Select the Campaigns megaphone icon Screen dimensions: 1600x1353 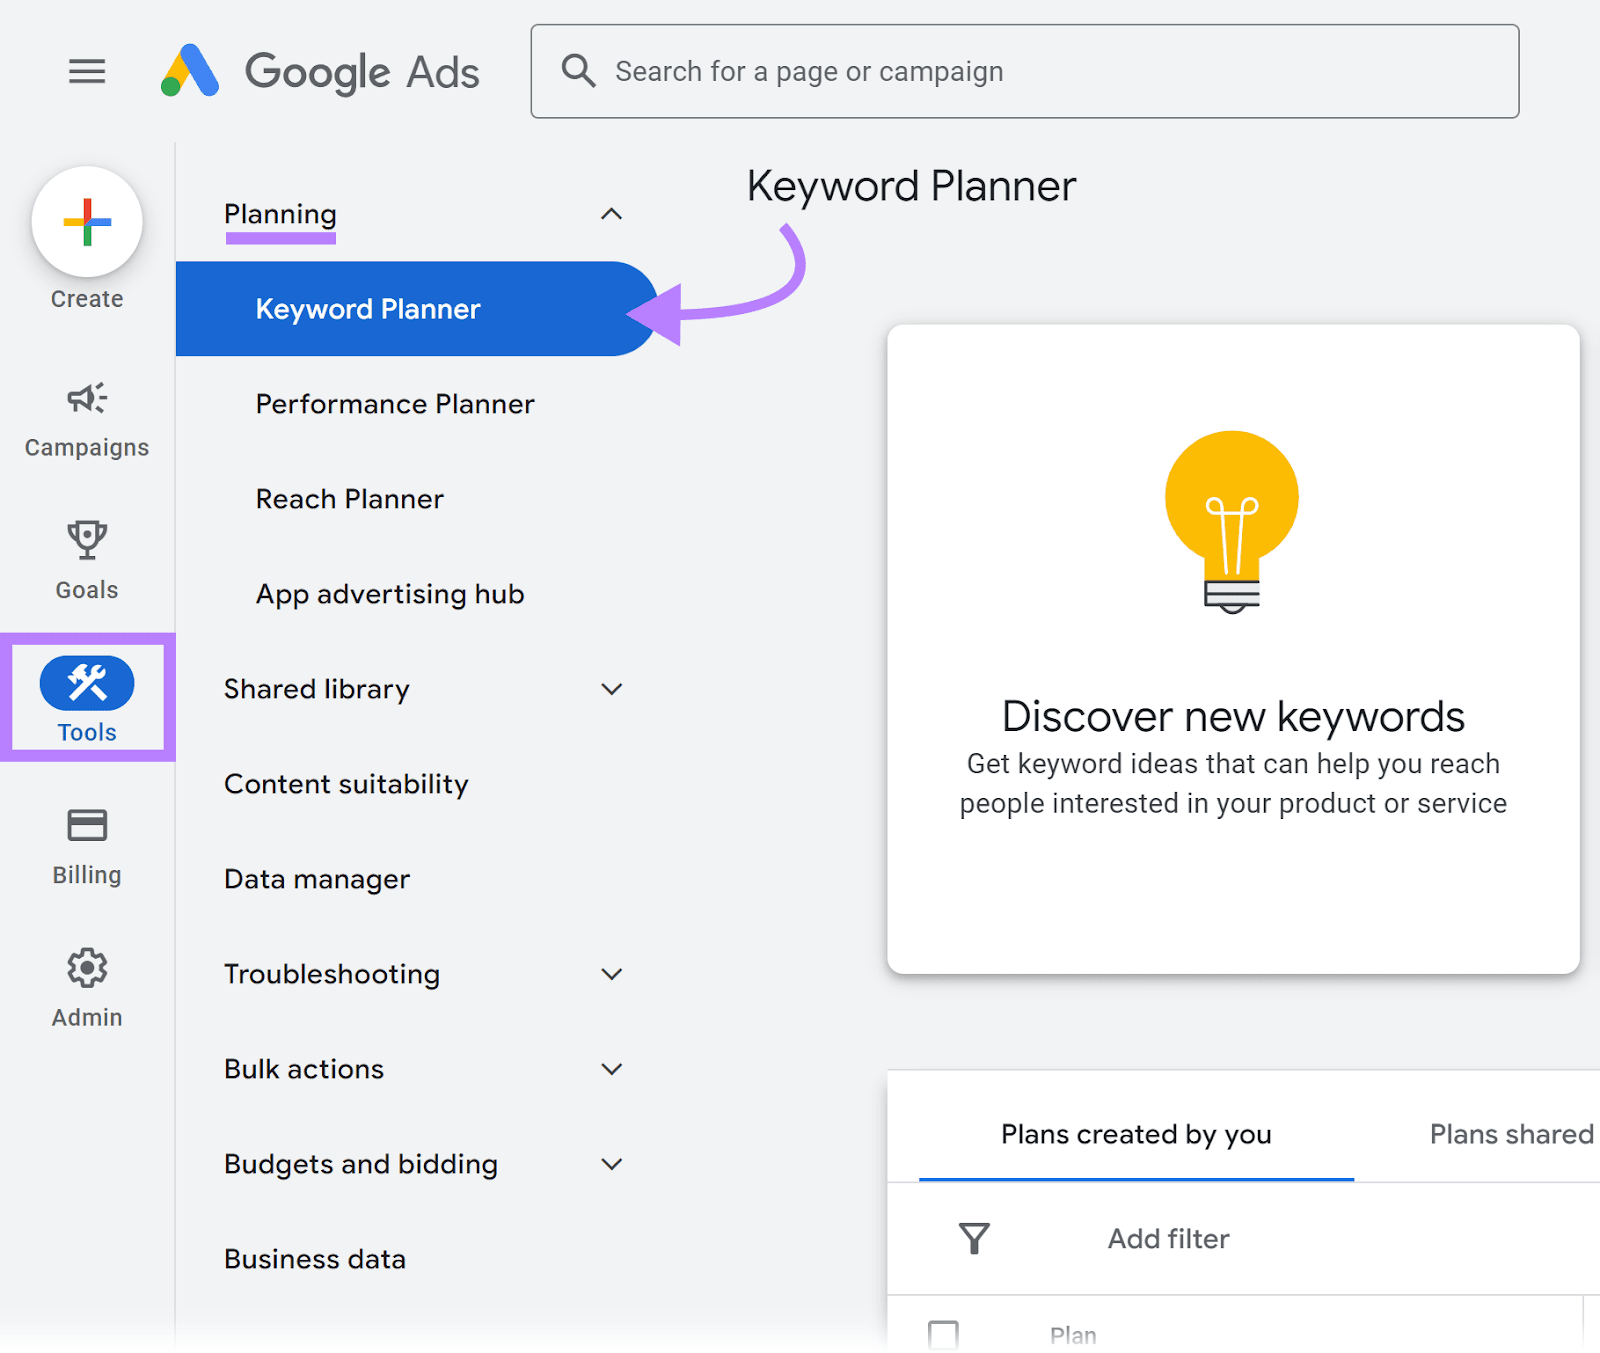point(86,398)
